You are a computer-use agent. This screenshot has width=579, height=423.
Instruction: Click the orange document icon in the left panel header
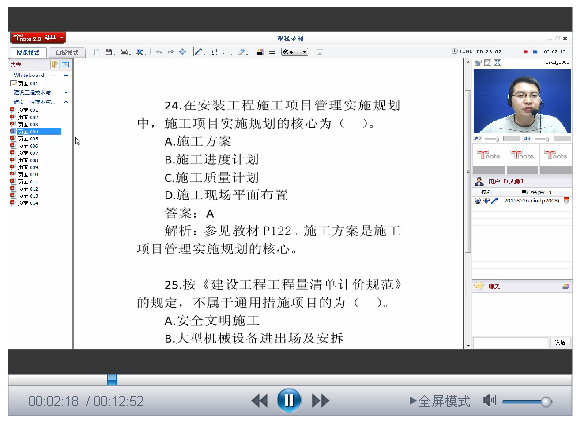click(55, 65)
